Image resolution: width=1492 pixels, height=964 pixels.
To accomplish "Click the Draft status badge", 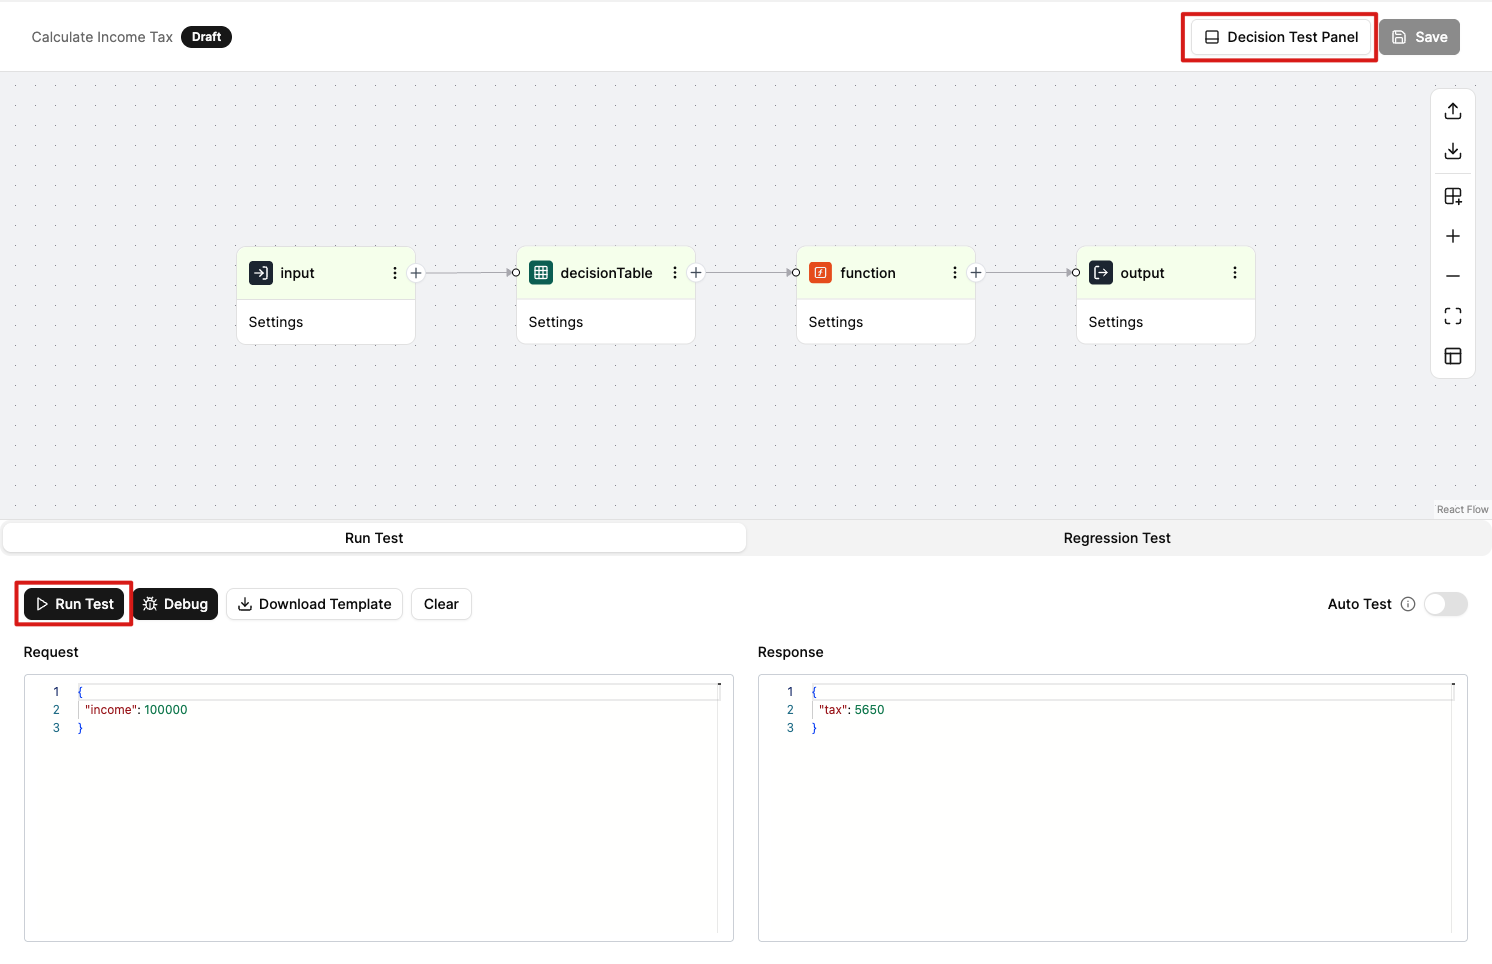I will [206, 37].
